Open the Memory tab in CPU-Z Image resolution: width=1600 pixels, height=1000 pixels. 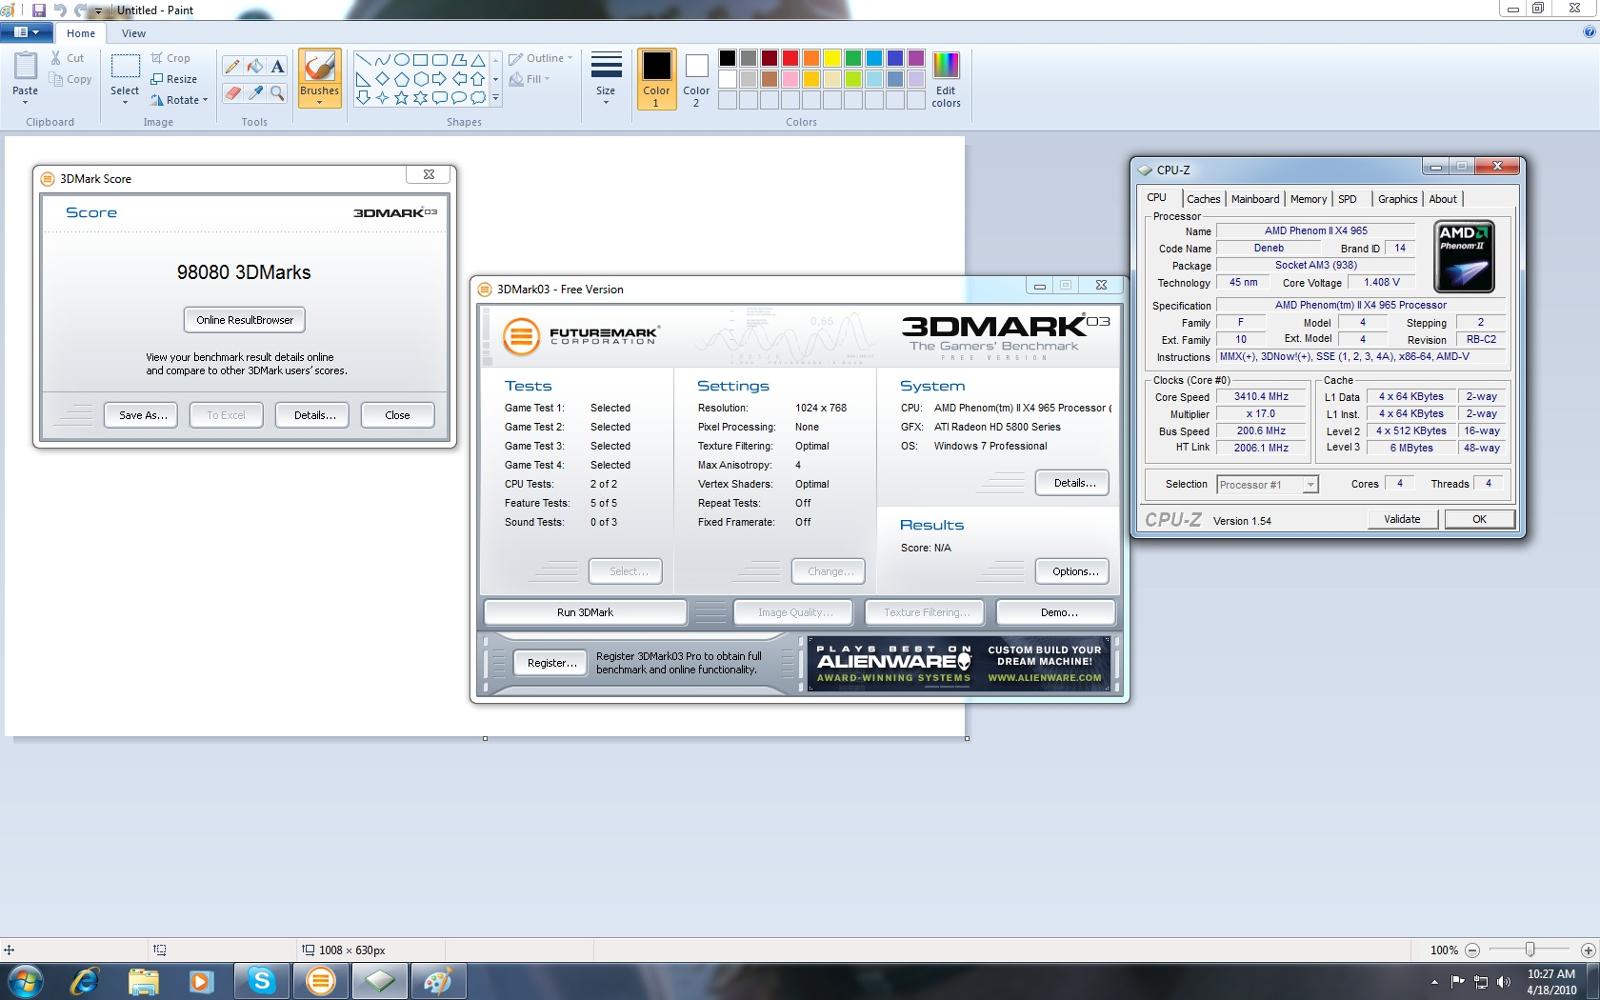1308,199
